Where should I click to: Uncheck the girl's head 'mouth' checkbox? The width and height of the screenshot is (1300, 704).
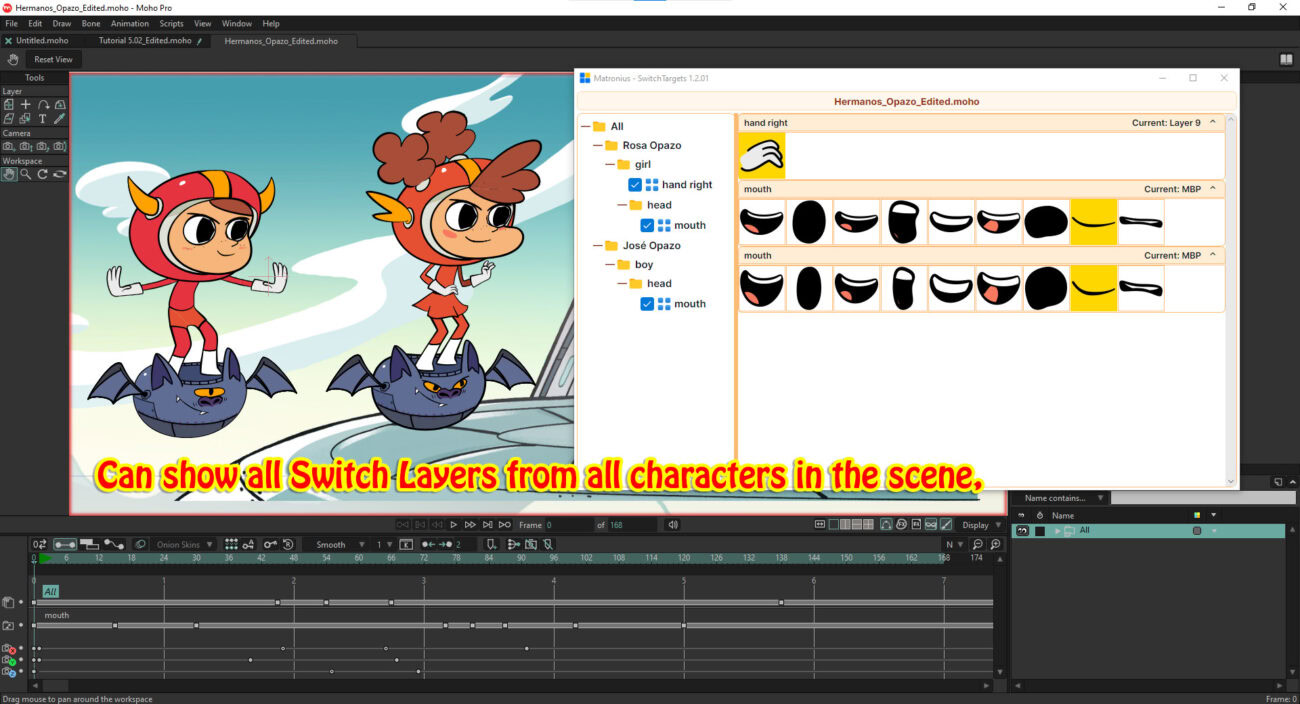tap(647, 225)
